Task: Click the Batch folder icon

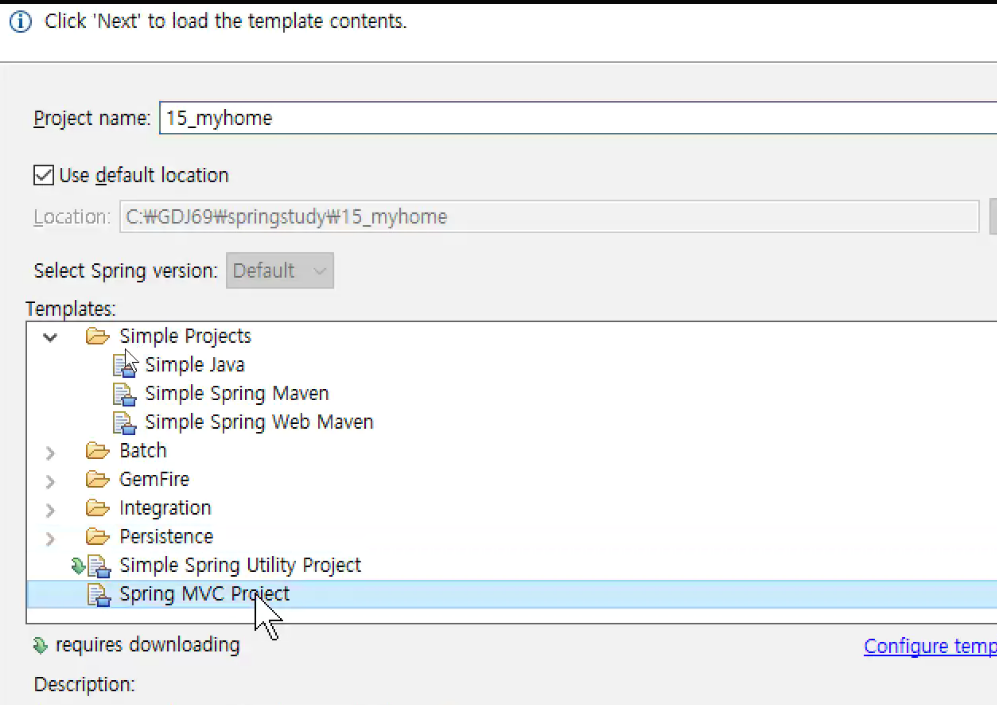Action: [97, 451]
